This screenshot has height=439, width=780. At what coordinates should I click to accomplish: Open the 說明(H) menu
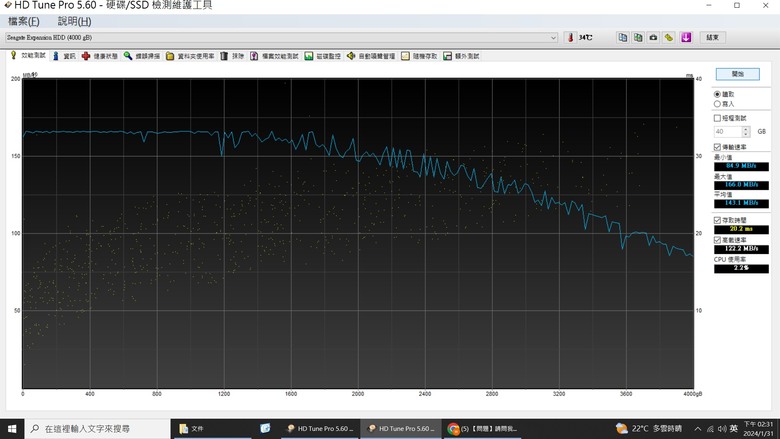tap(75, 21)
